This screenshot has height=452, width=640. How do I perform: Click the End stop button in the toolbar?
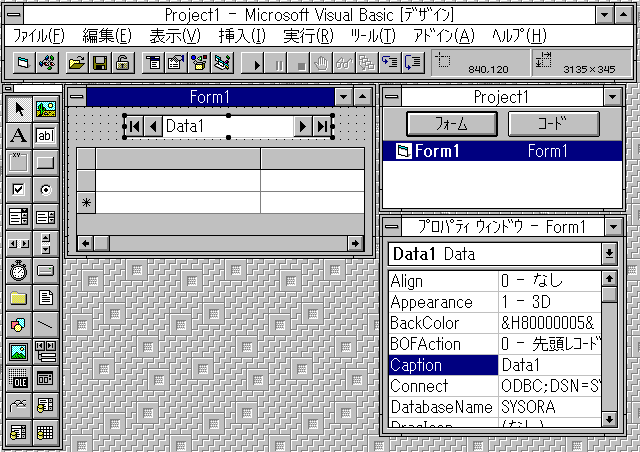[299, 63]
